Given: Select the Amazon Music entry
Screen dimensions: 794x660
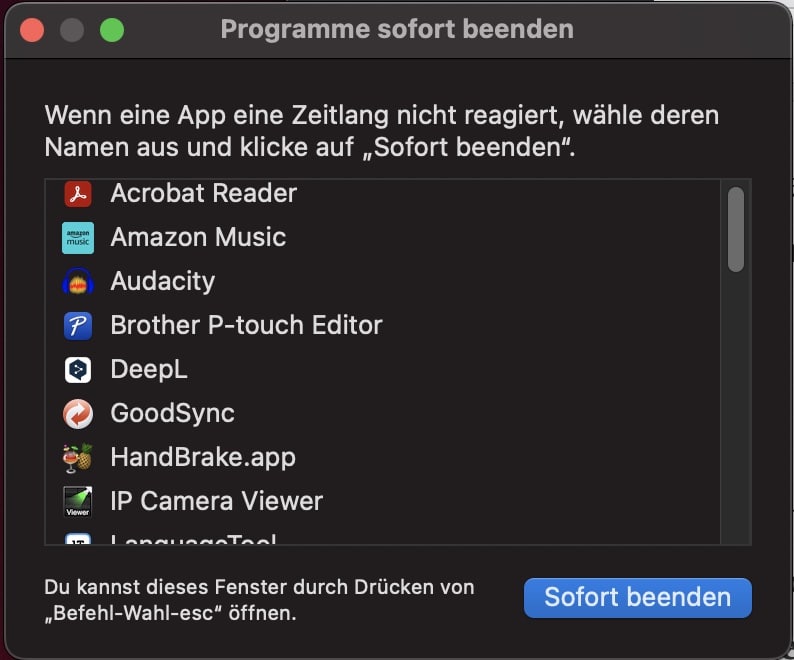Looking at the screenshot, I should coord(382,237).
